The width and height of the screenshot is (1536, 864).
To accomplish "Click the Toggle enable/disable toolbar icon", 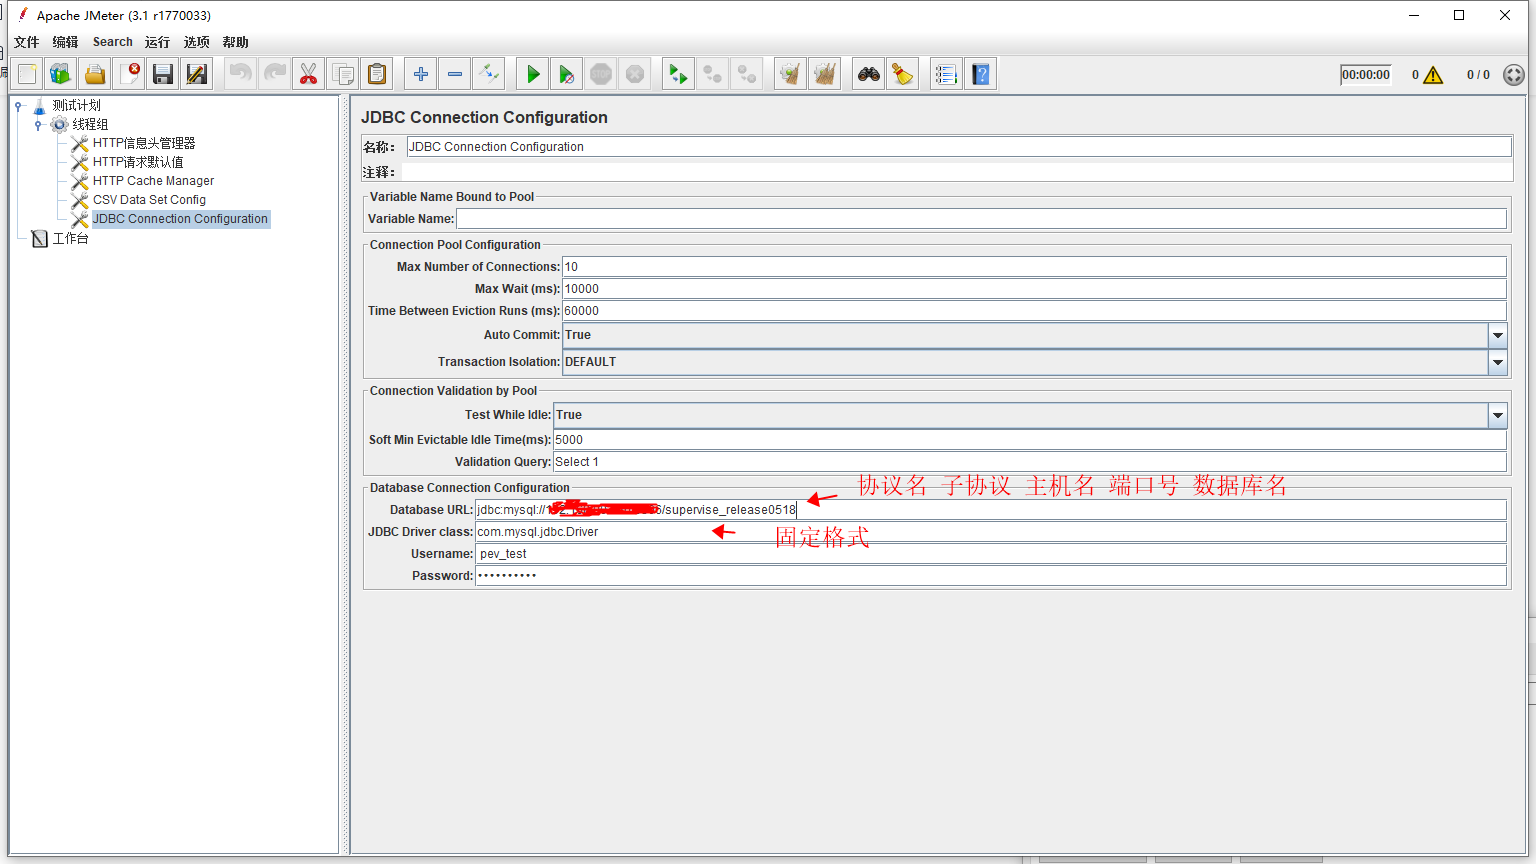I will [x=489, y=74].
